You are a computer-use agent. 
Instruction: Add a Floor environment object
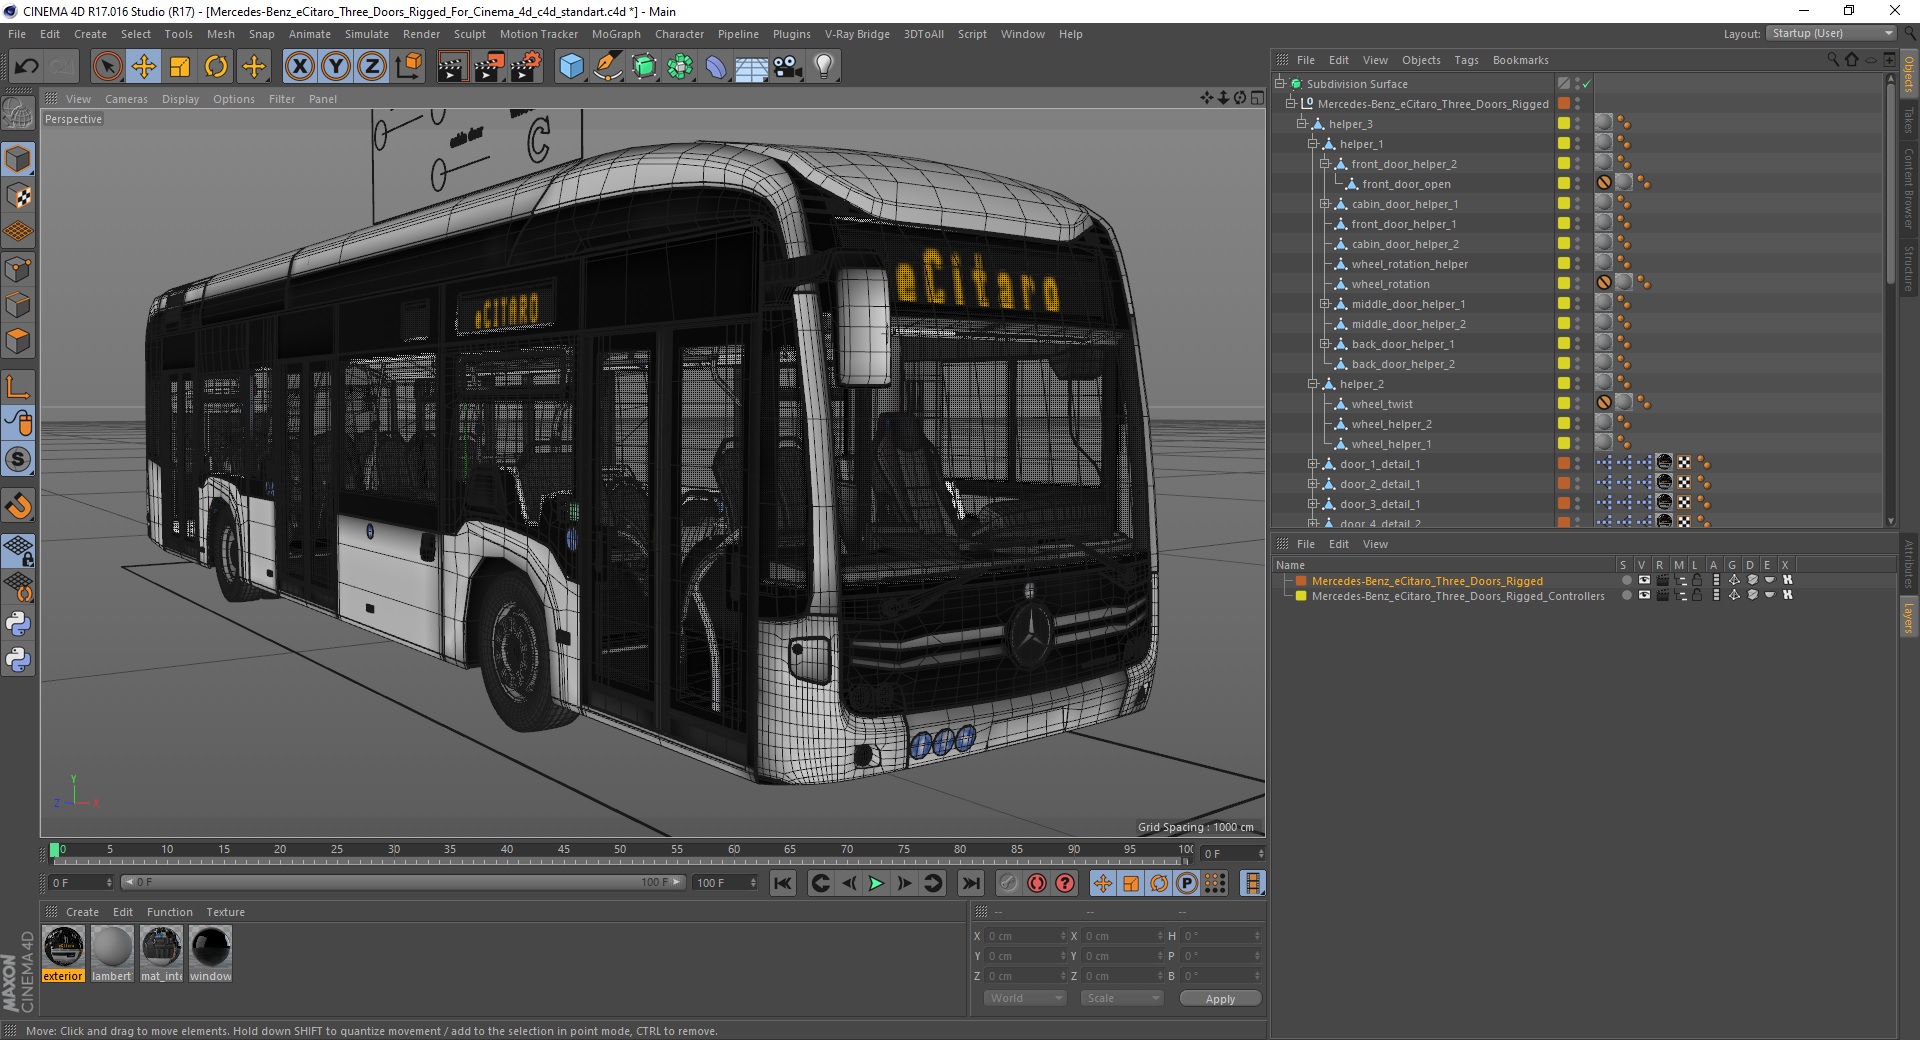tap(752, 67)
